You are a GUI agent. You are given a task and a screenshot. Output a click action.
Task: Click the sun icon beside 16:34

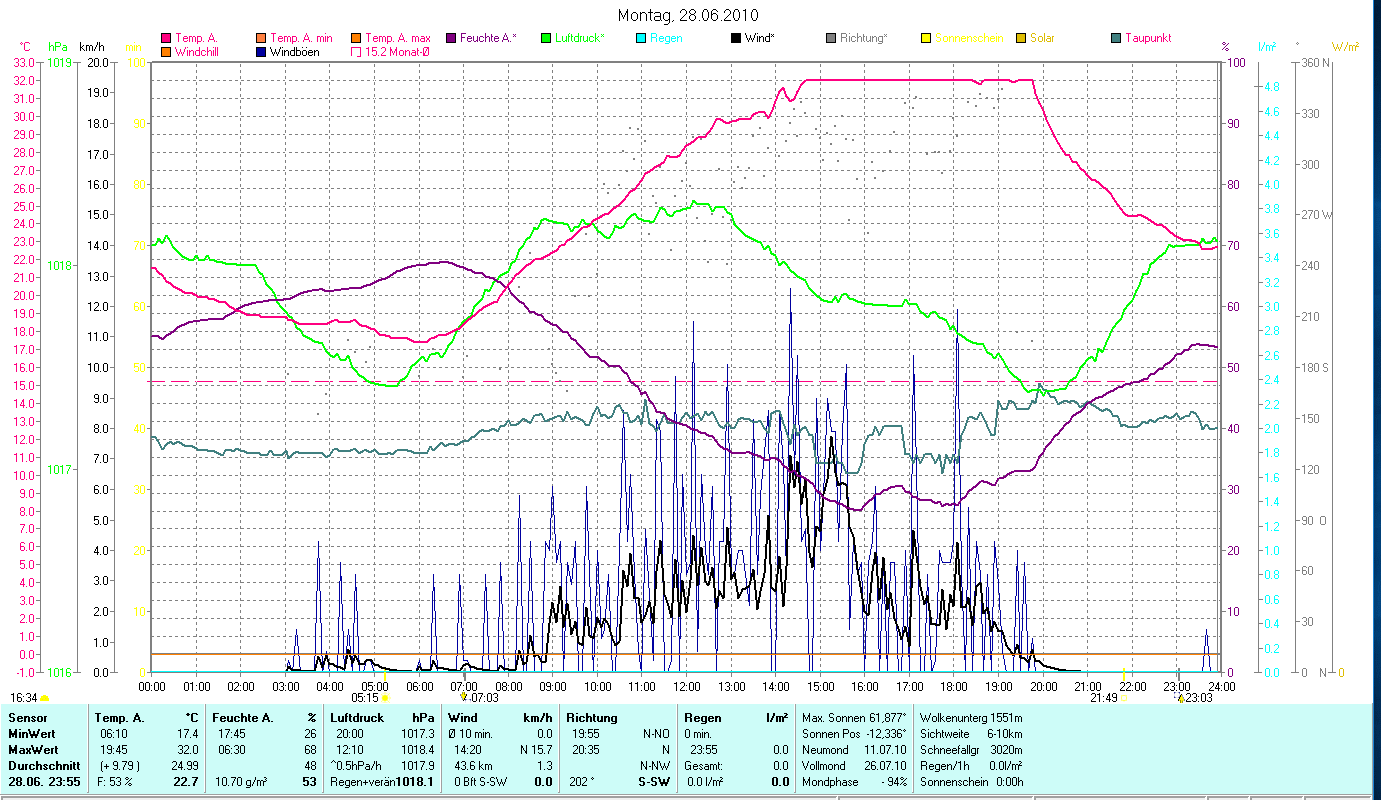[44, 698]
